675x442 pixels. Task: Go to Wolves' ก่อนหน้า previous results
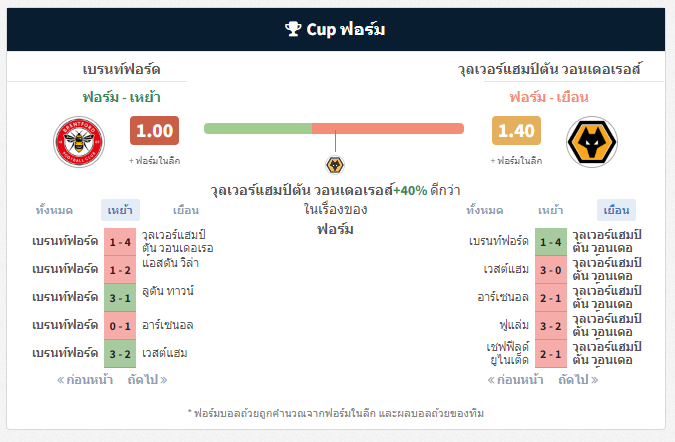[x=515, y=380]
